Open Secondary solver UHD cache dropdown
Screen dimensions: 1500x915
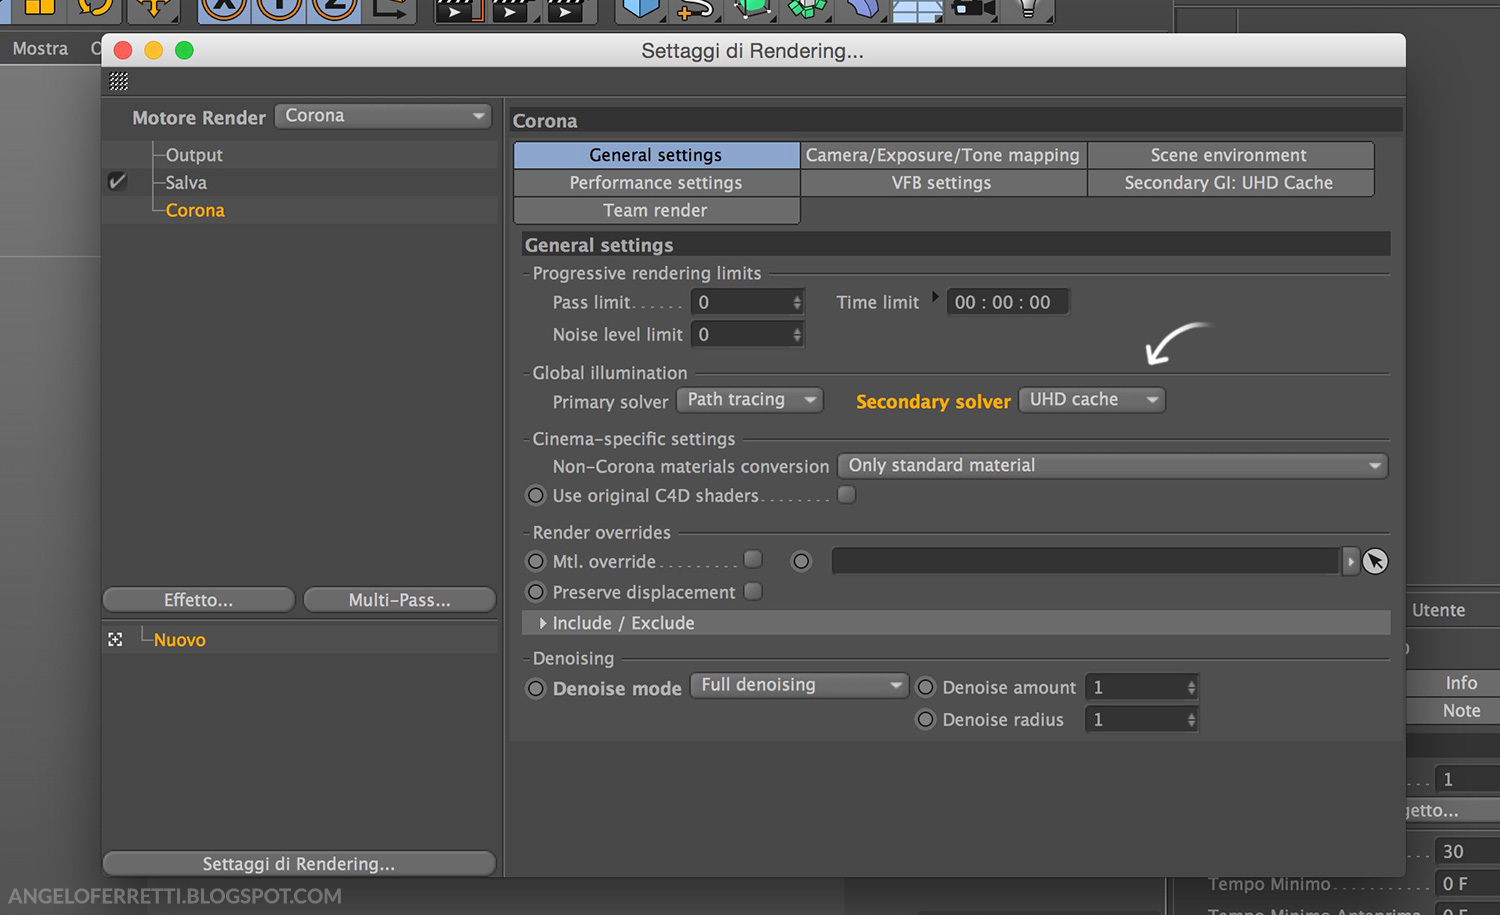click(1092, 400)
